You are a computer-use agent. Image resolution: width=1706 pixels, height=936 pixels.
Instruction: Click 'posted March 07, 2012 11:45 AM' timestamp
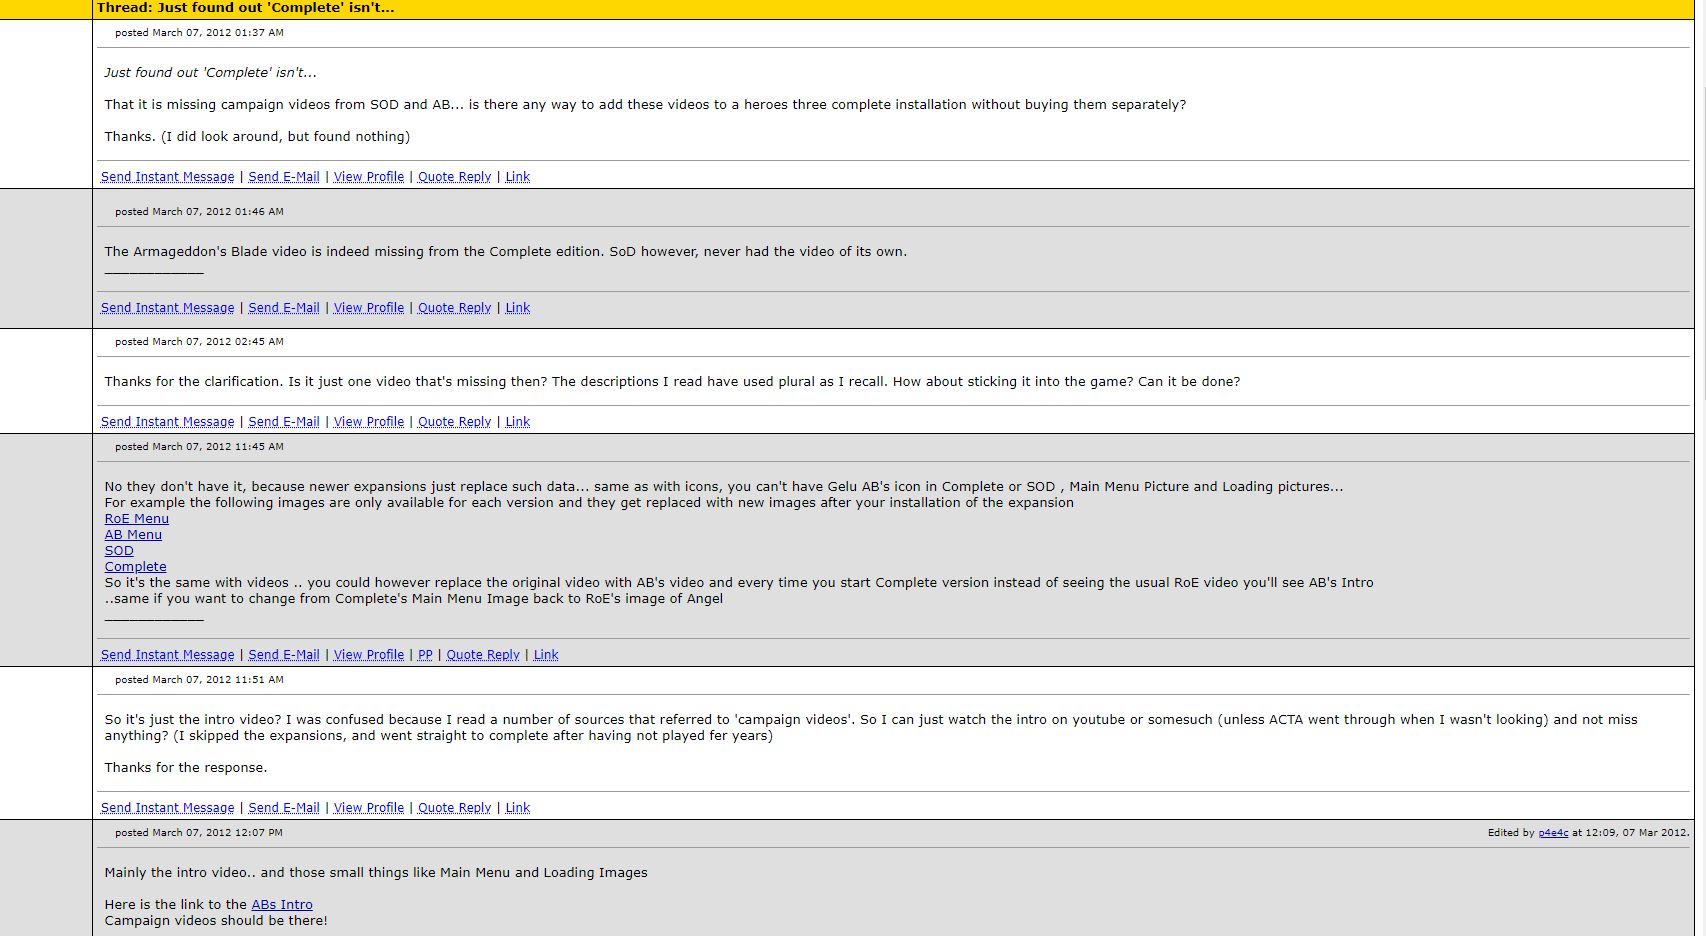(199, 447)
